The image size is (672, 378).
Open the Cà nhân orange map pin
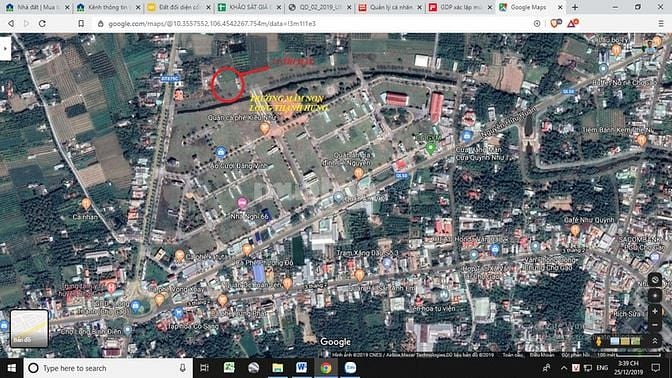[x=86, y=204]
